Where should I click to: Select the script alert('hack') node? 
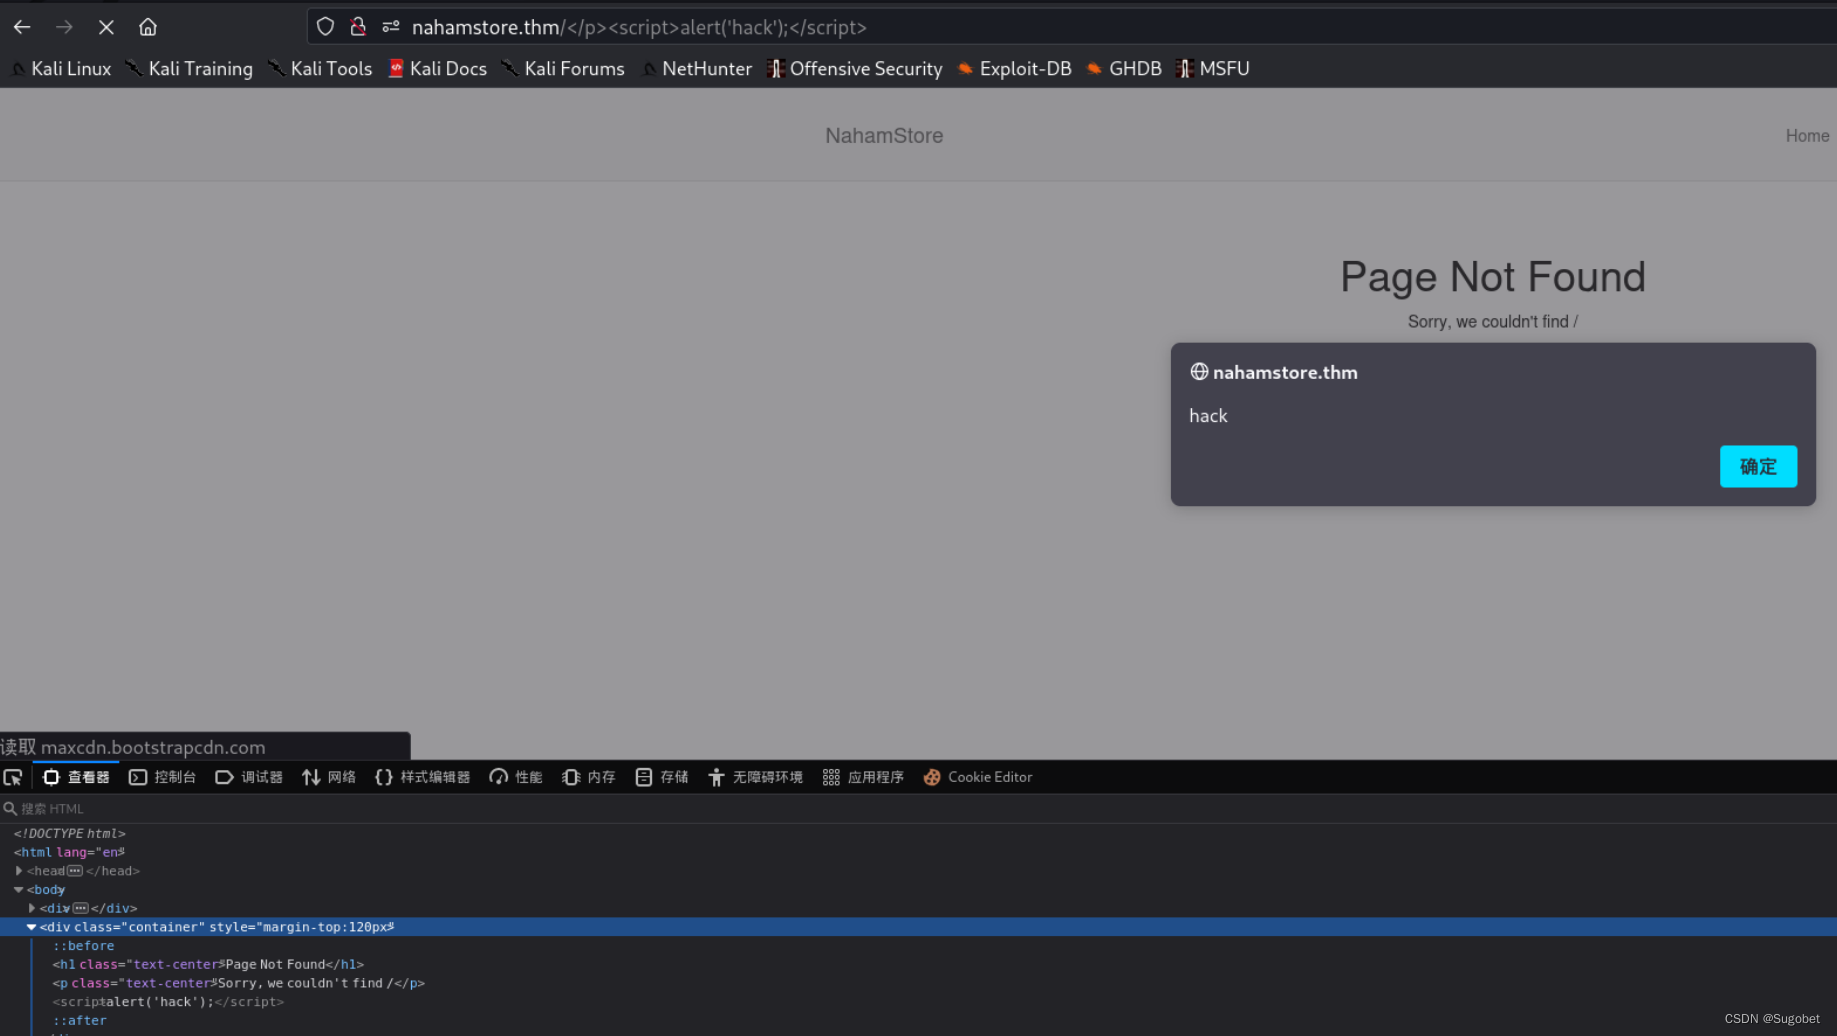click(x=168, y=1001)
